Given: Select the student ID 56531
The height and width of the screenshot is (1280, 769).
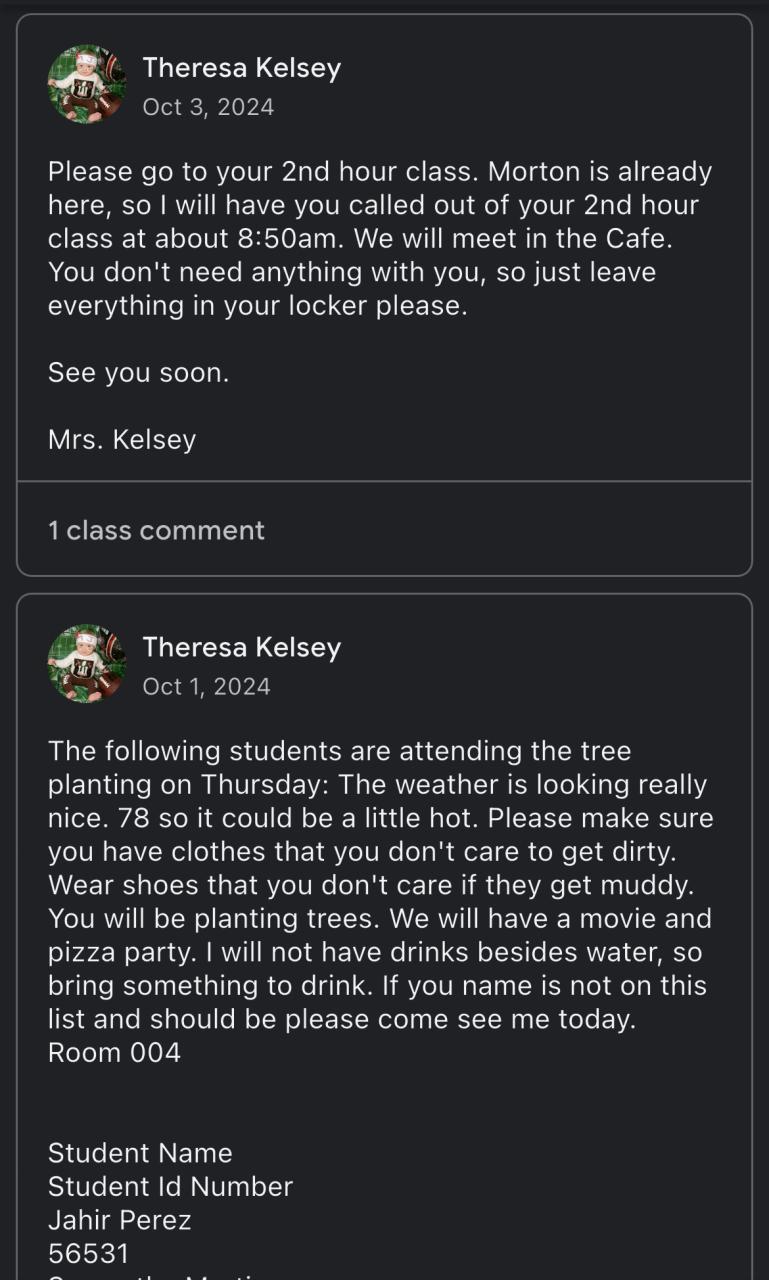Looking at the screenshot, I should [88, 1253].
